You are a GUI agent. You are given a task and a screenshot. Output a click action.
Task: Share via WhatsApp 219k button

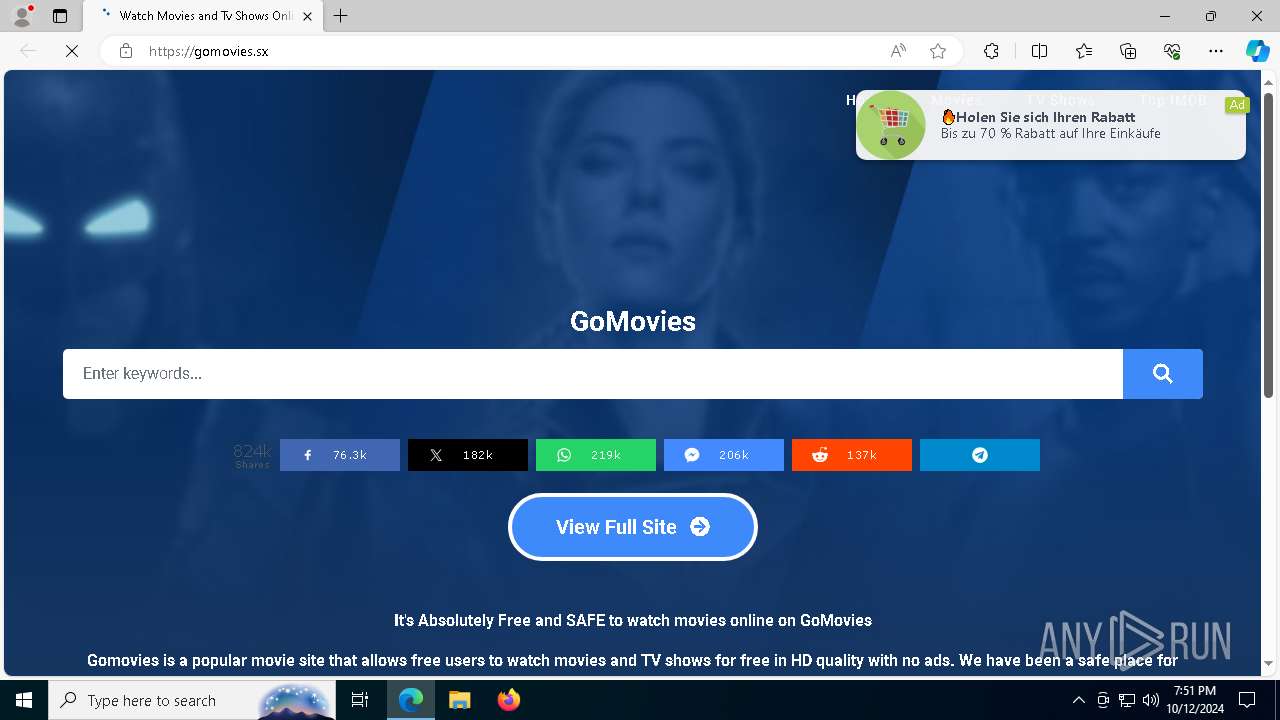596,455
